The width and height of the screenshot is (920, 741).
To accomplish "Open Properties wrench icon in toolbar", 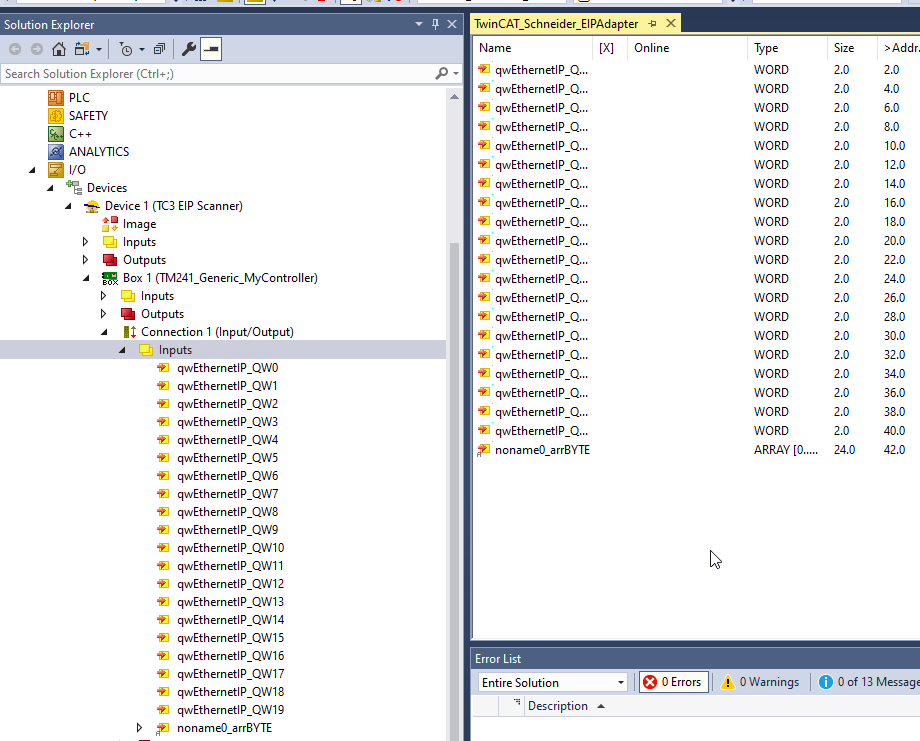I will pos(188,49).
